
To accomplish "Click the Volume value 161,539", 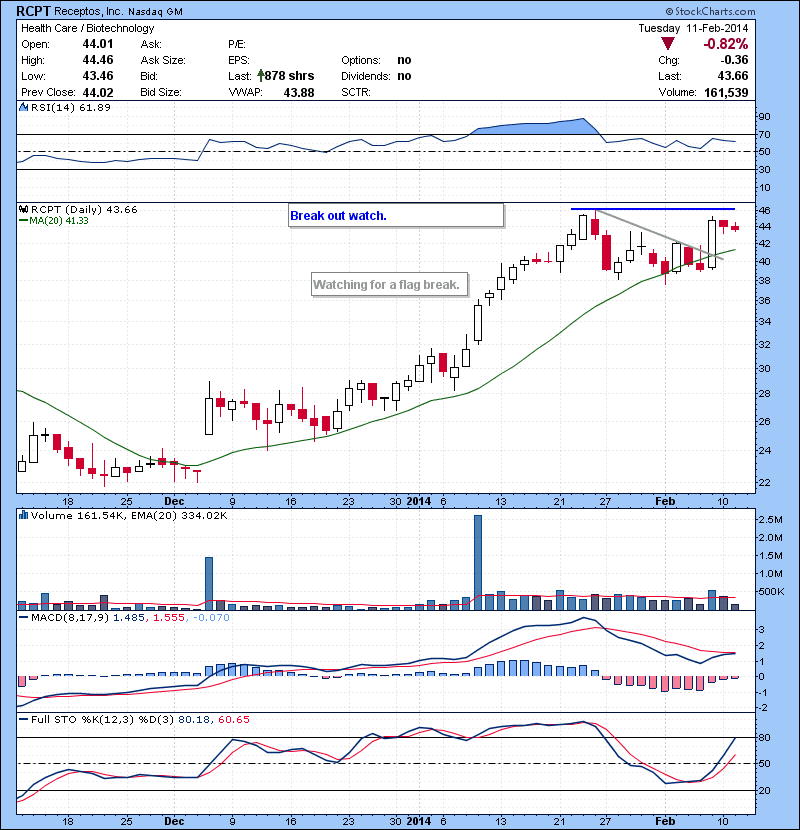I will [x=726, y=93].
